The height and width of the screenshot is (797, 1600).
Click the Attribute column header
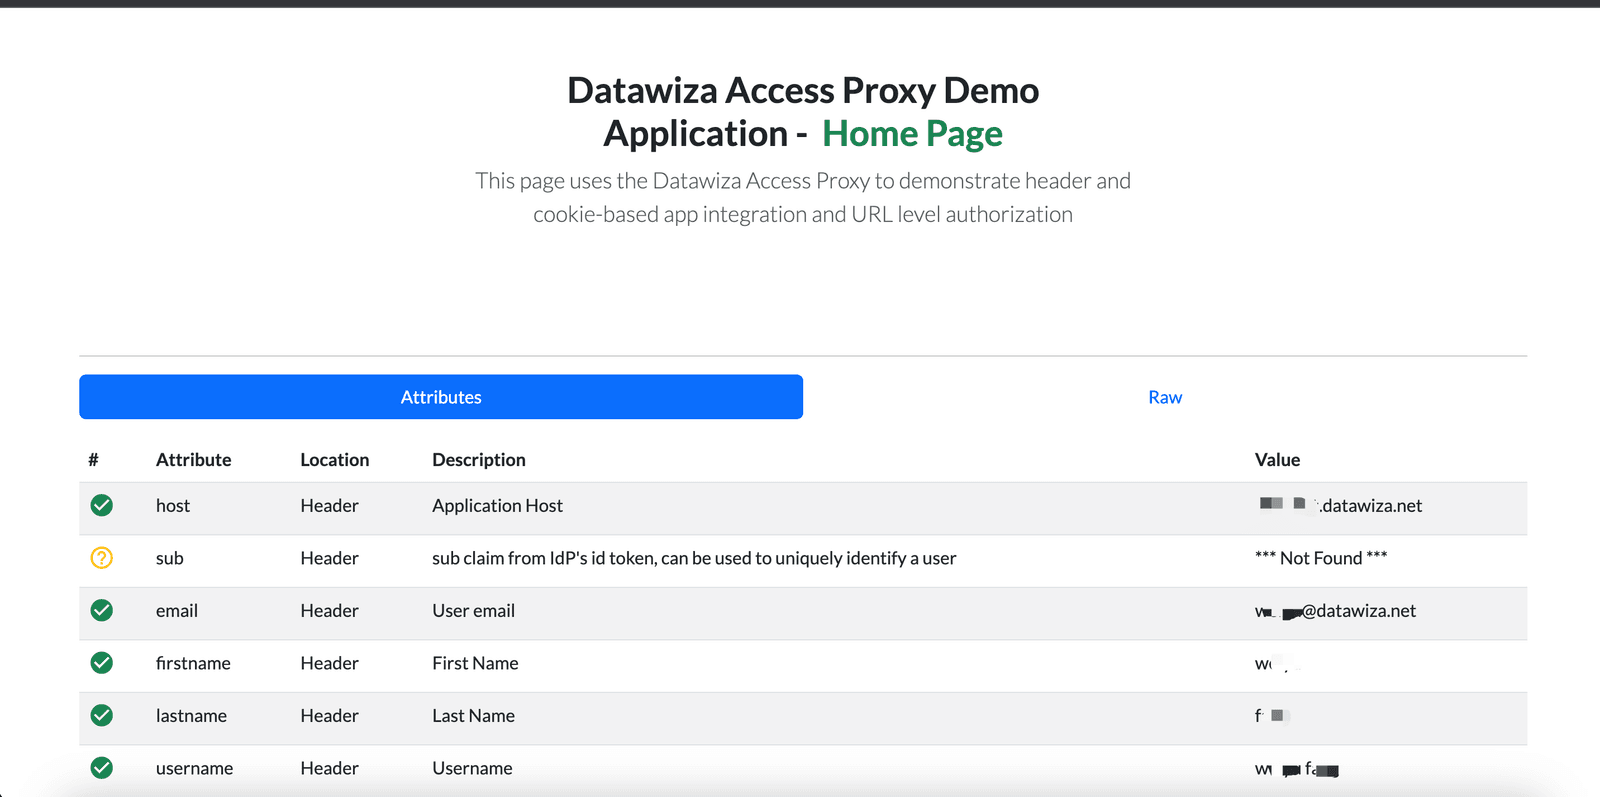point(193,460)
